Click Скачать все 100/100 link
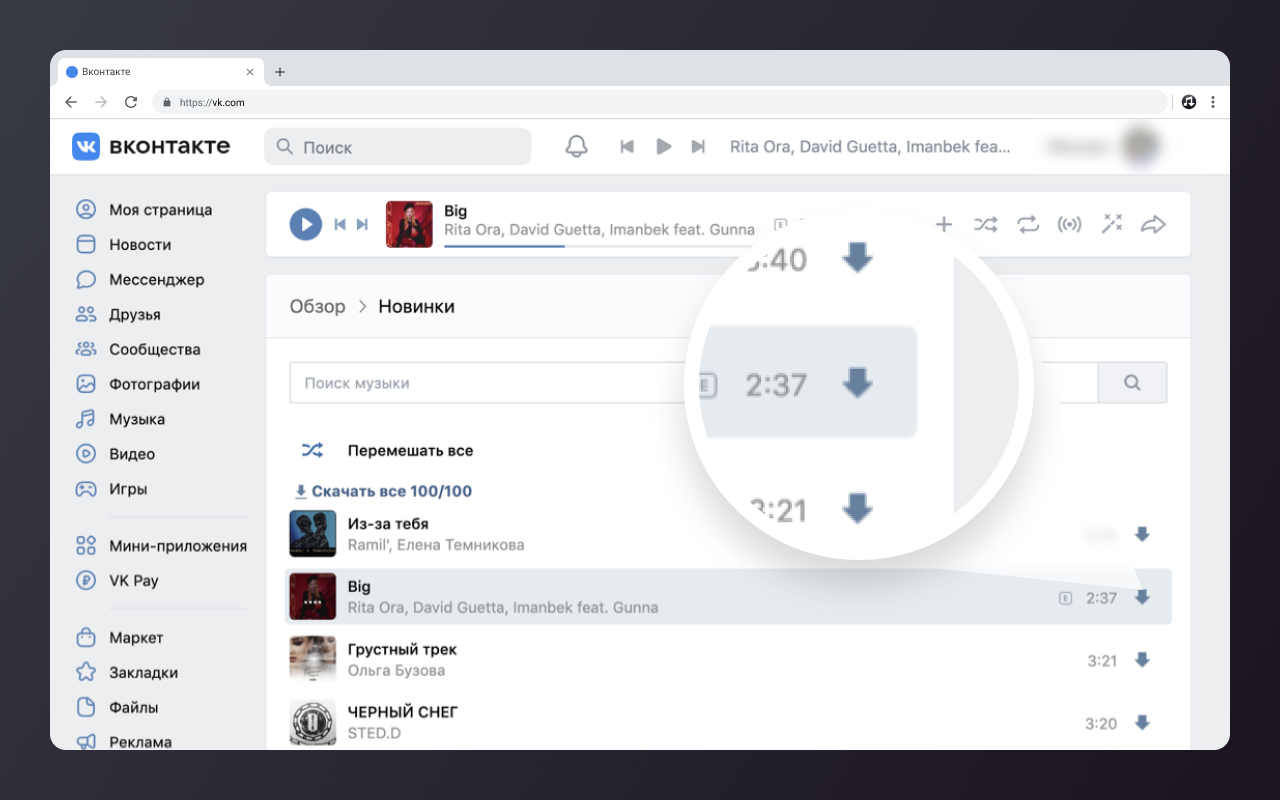Screen dimensions: 1280x800 [383, 491]
